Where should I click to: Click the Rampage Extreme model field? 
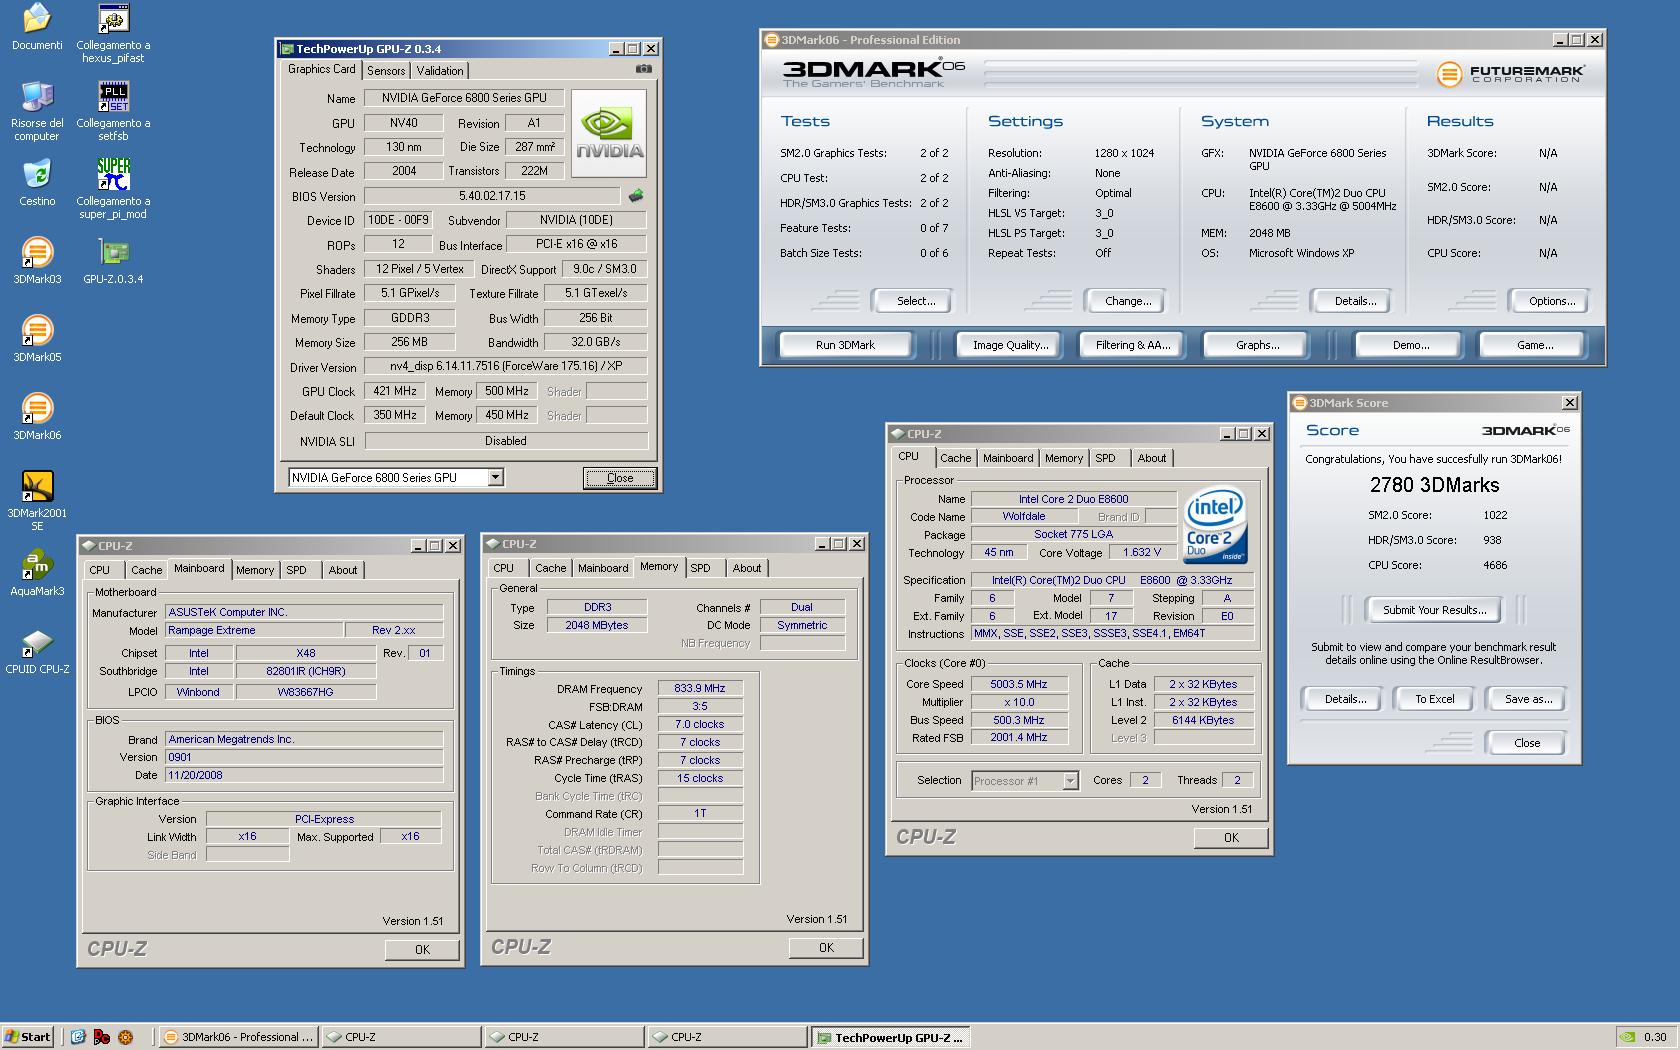pos(254,631)
